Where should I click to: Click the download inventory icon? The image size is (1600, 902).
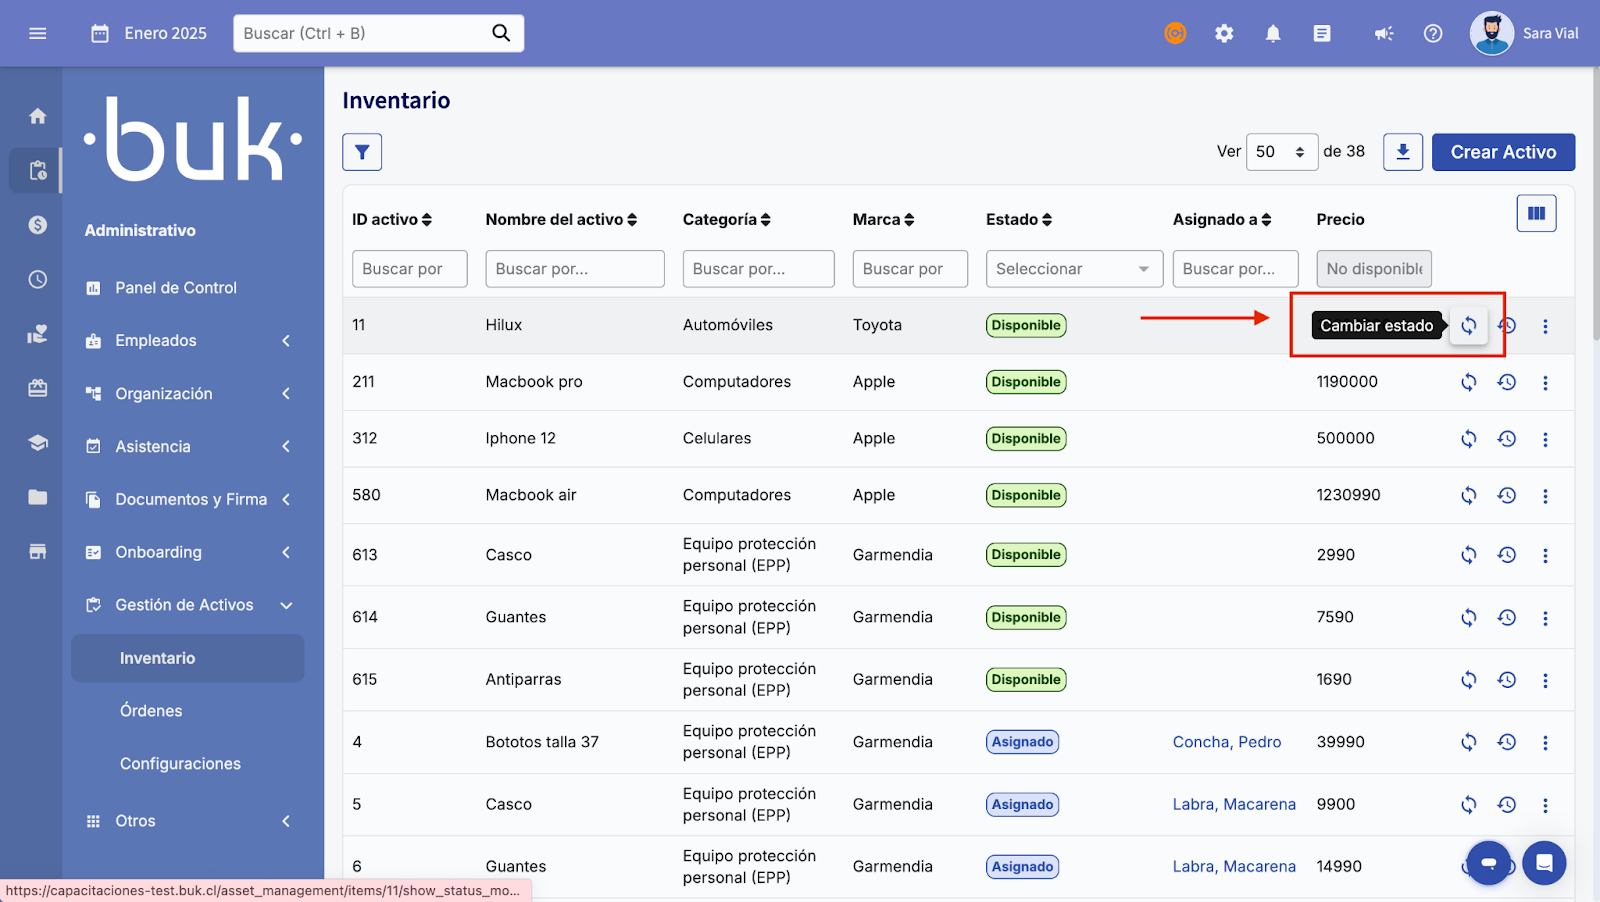[x=1402, y=152]
